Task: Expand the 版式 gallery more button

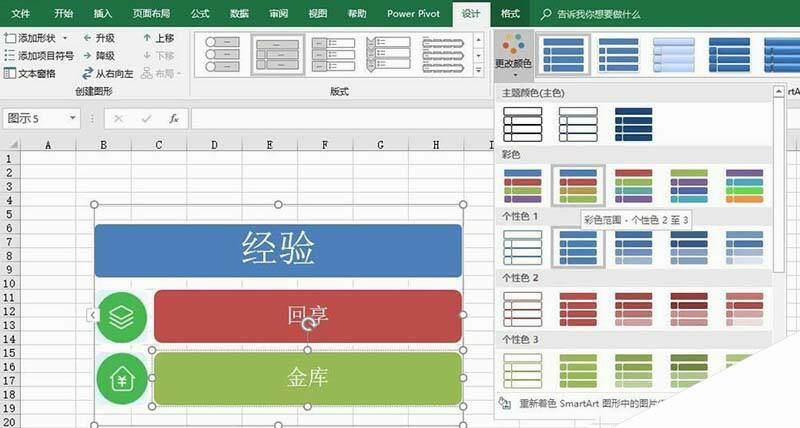Action: coord(479,71)
